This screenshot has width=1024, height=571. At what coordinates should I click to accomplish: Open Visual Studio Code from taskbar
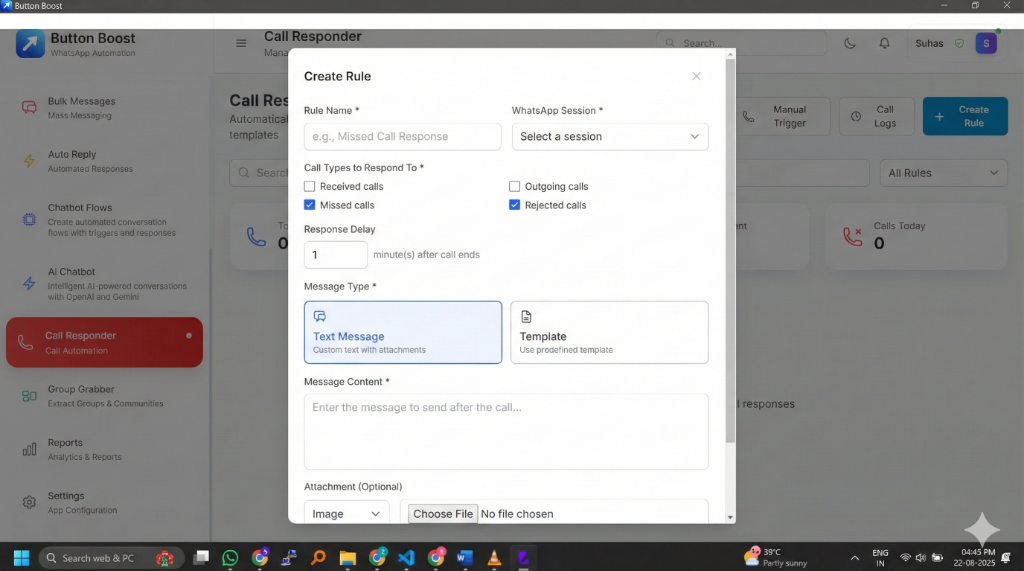tap(406, 558)
